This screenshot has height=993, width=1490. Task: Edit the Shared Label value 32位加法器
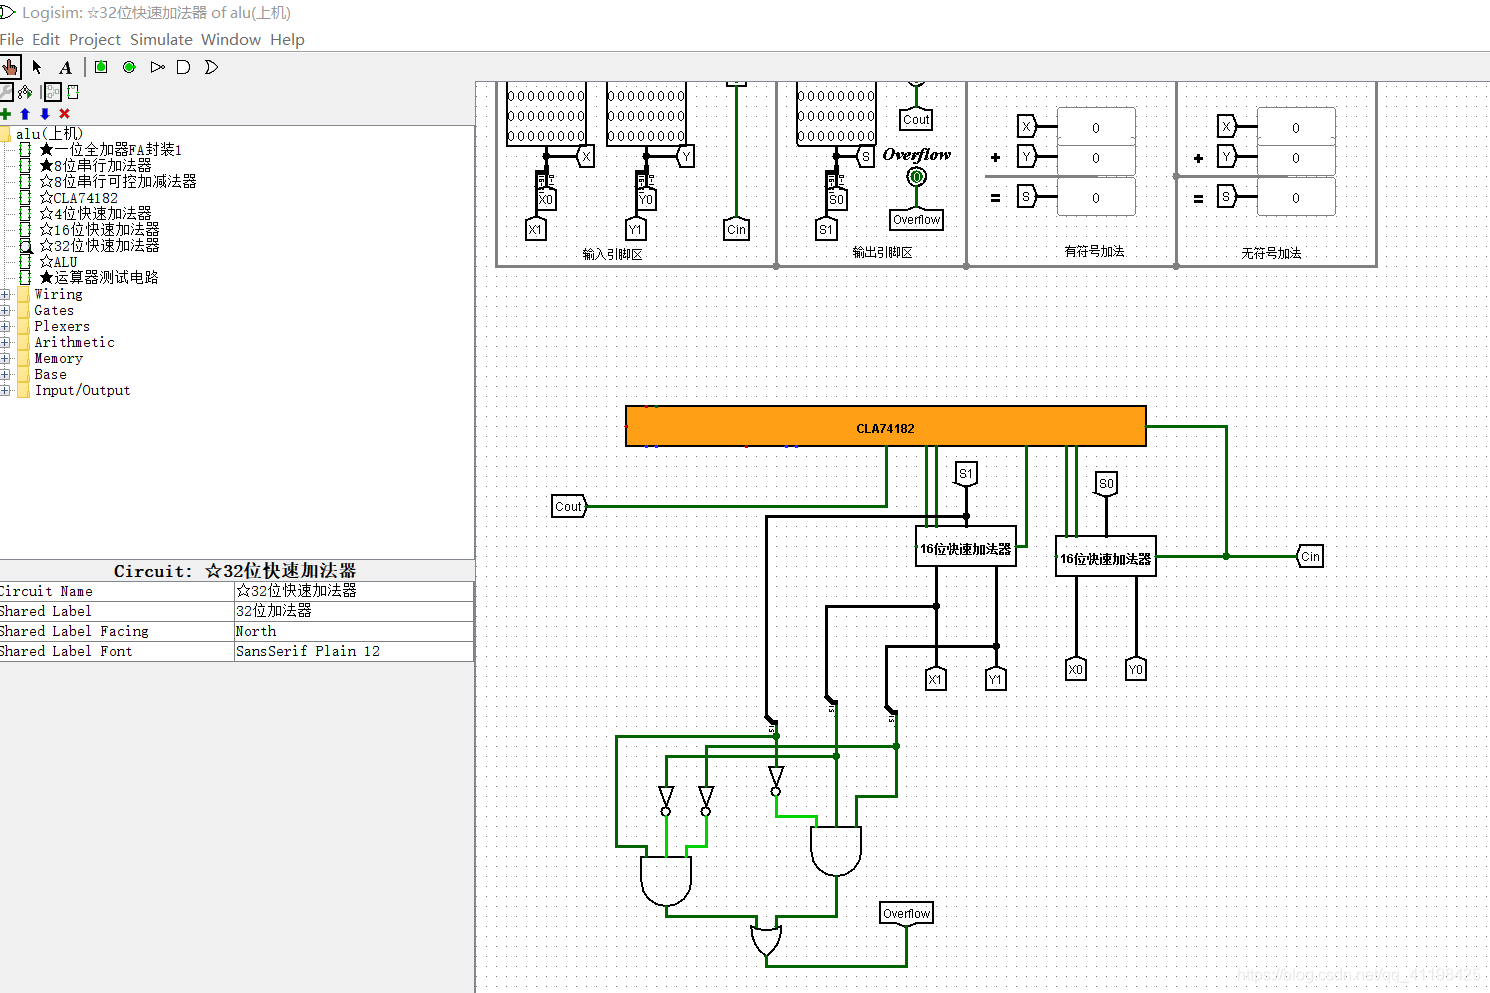(353, 611)
